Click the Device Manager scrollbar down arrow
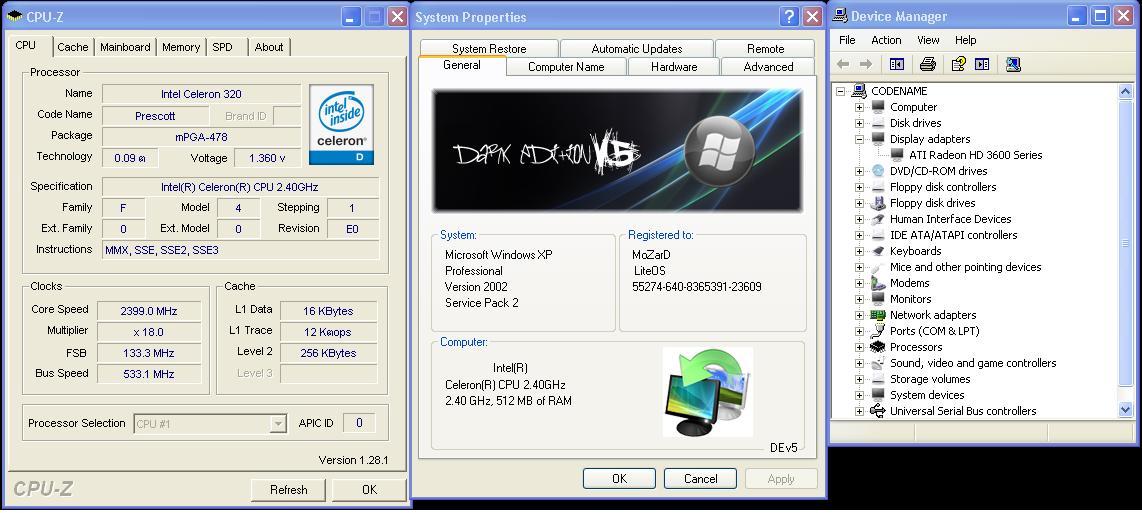 1125,409
